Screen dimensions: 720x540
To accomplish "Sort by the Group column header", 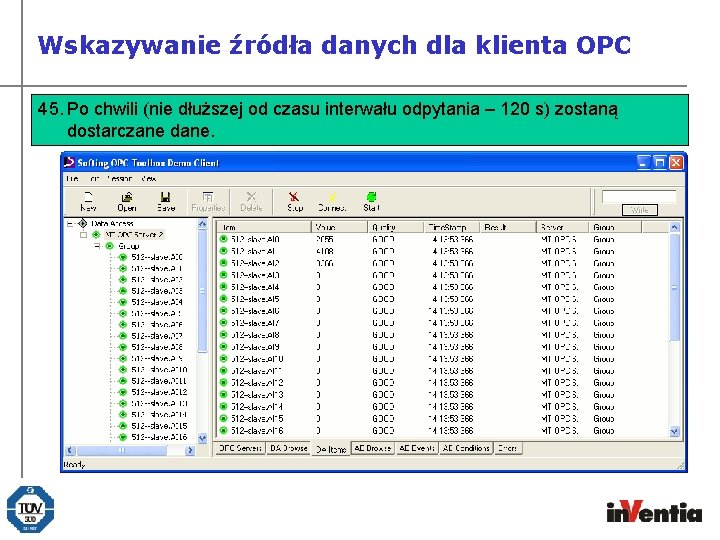I will [615, 227].
